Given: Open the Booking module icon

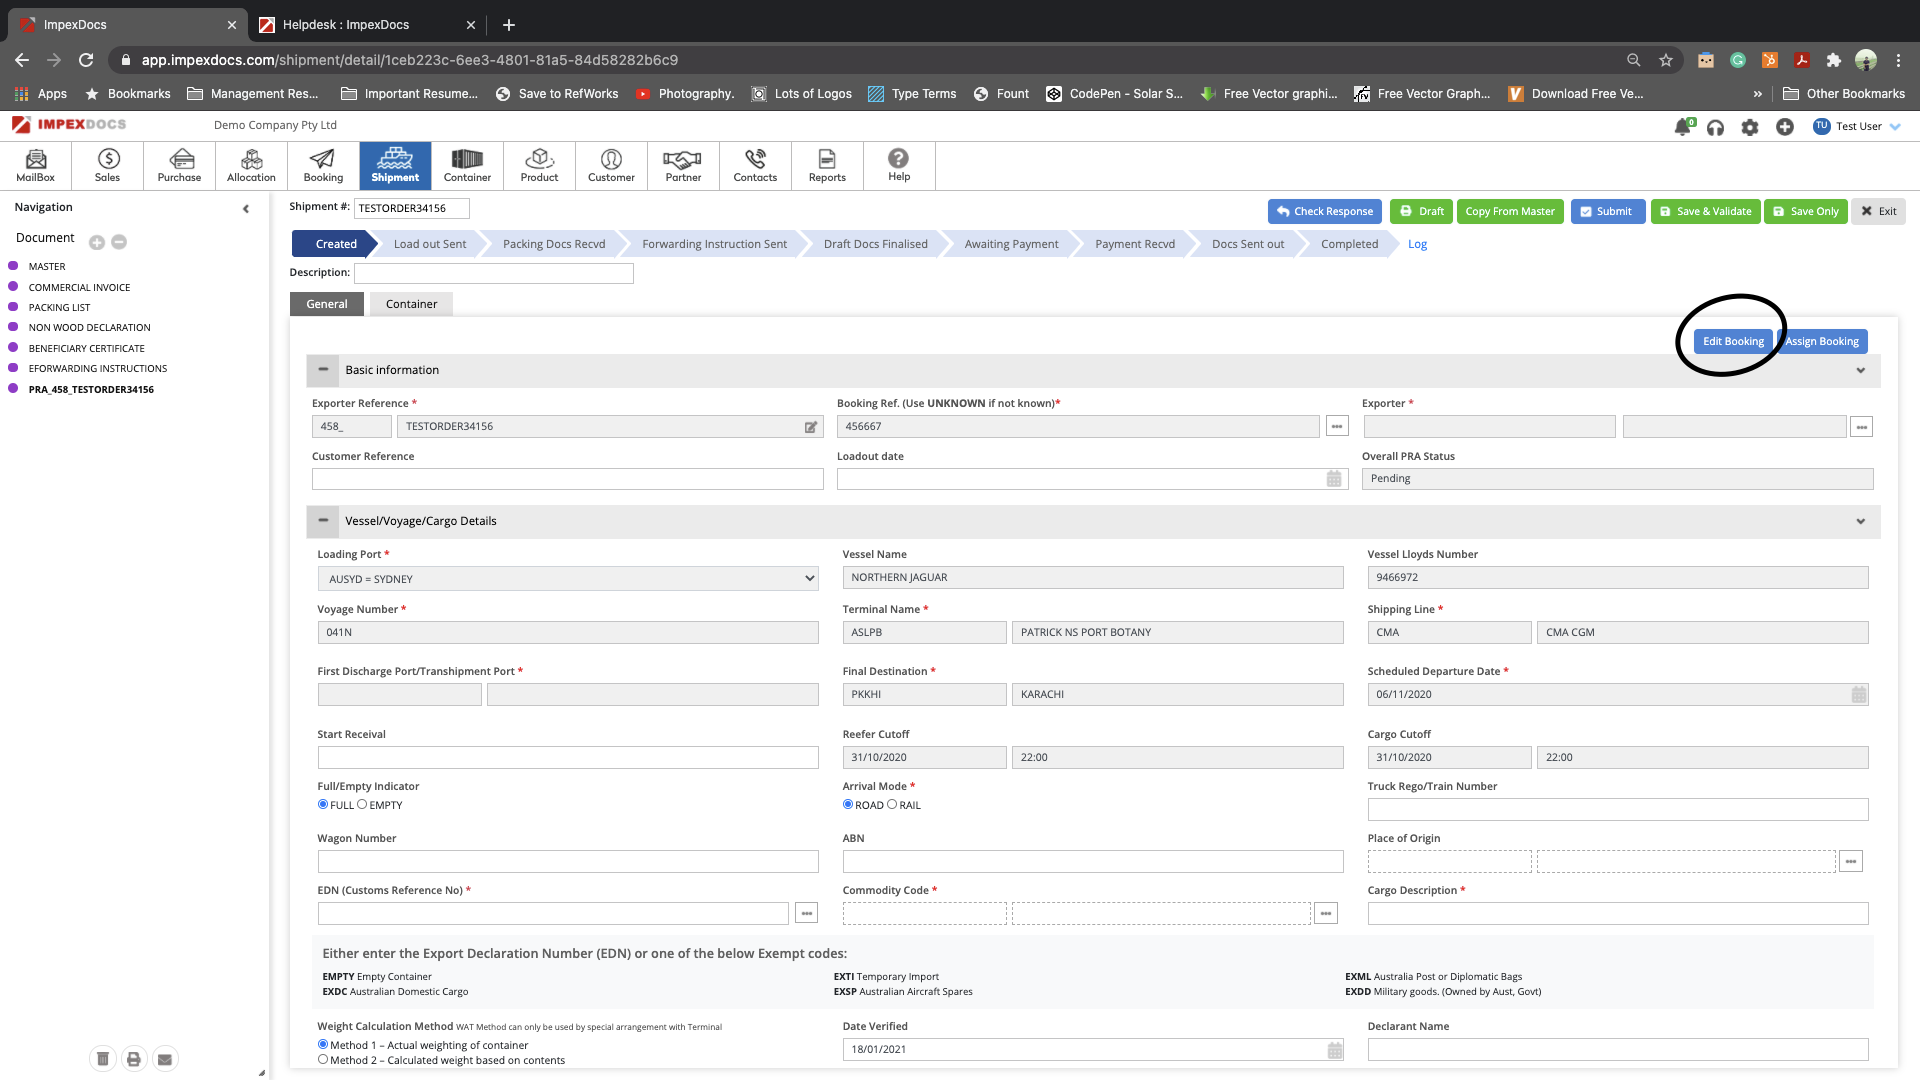Looking at the screenshot, I should point(323,165).
